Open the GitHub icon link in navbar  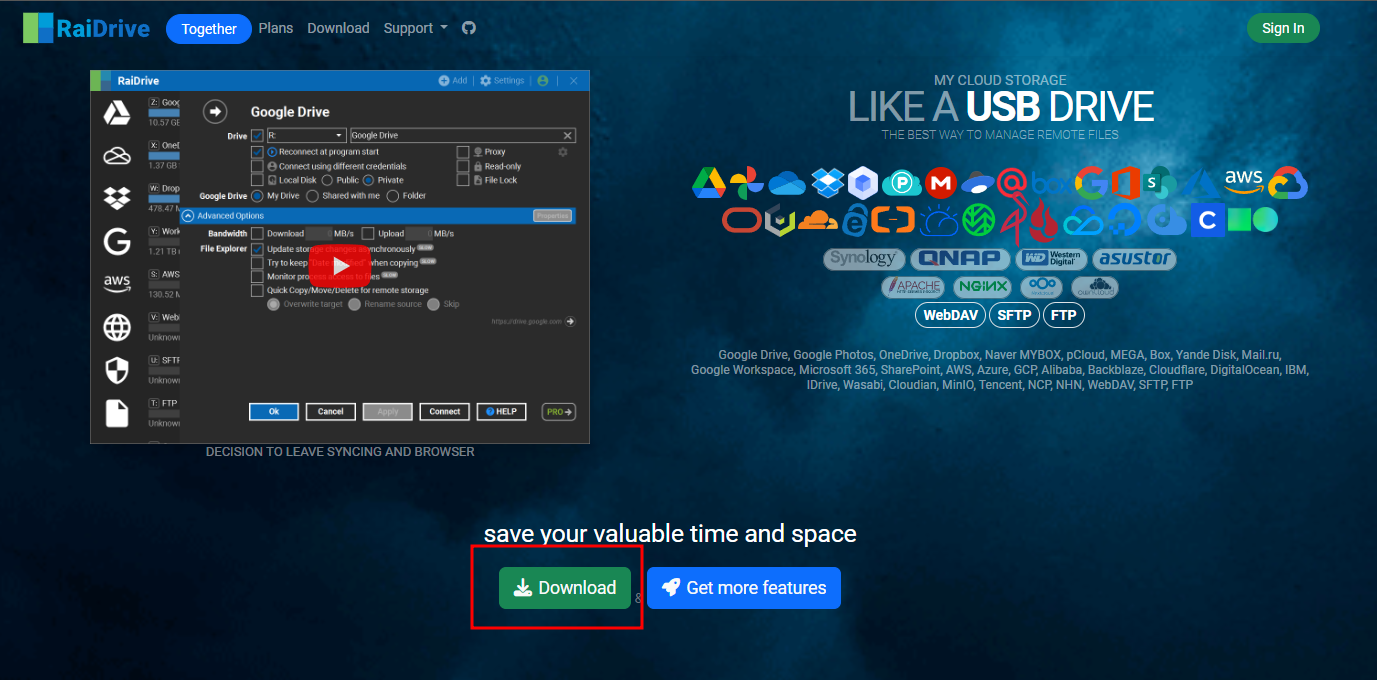pyautogui.click(x=469, y=28)
